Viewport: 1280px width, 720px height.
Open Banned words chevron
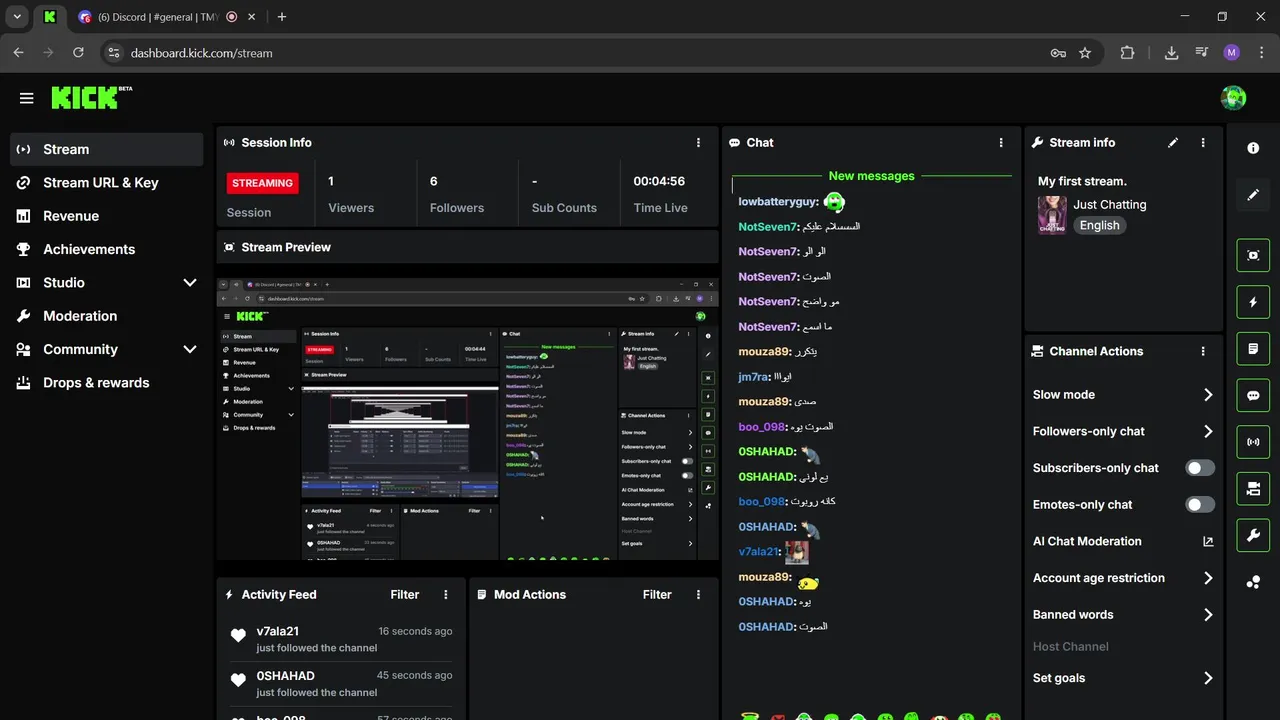pos(1208,615)
